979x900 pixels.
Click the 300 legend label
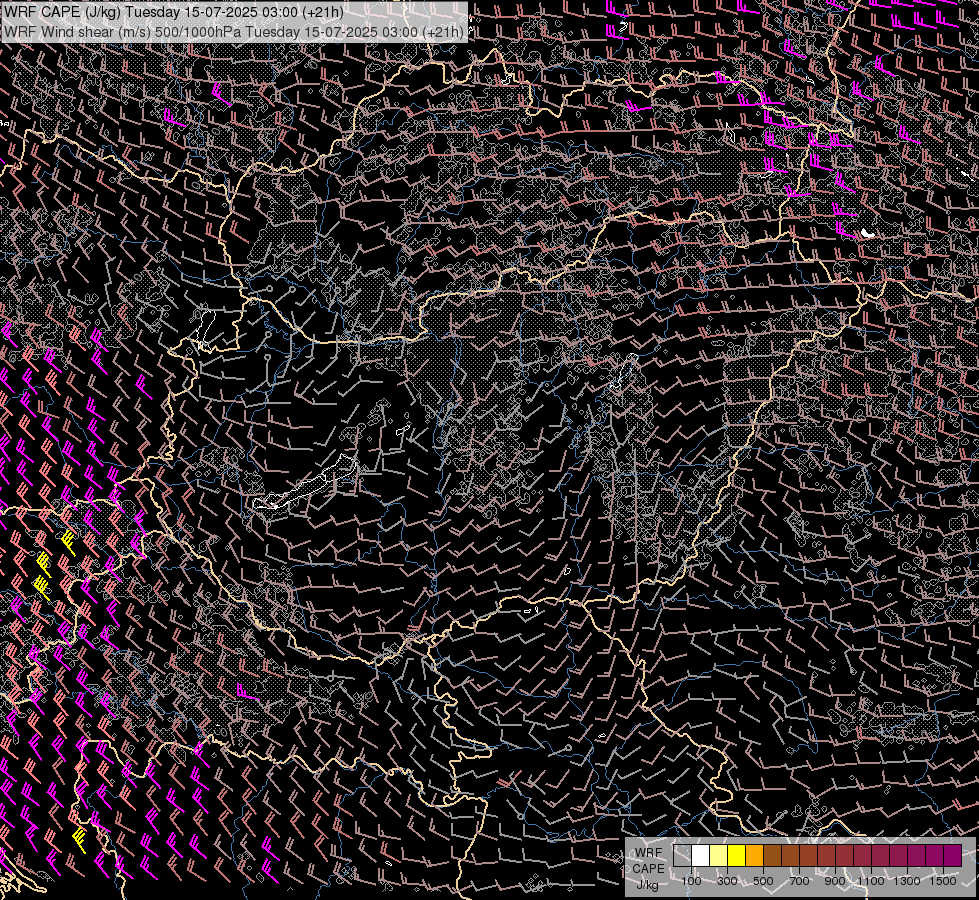coord(727,881)
